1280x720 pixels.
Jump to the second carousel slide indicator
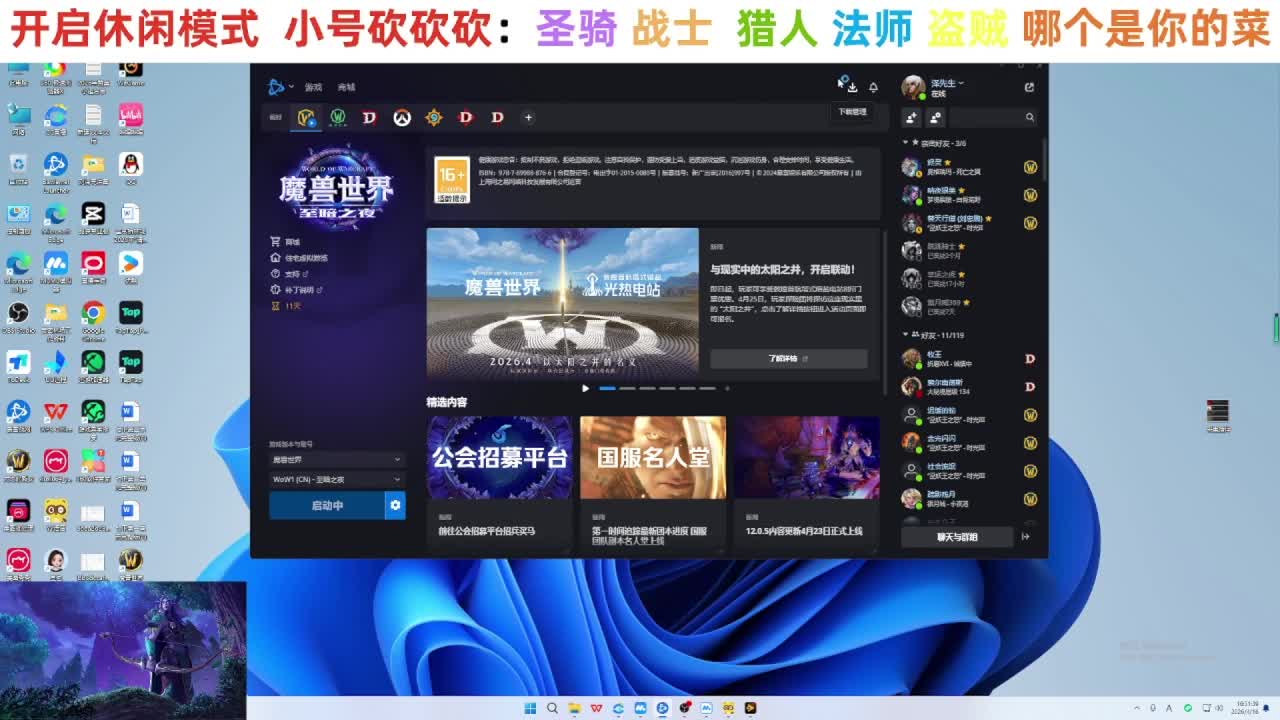(x=627, y=388)
